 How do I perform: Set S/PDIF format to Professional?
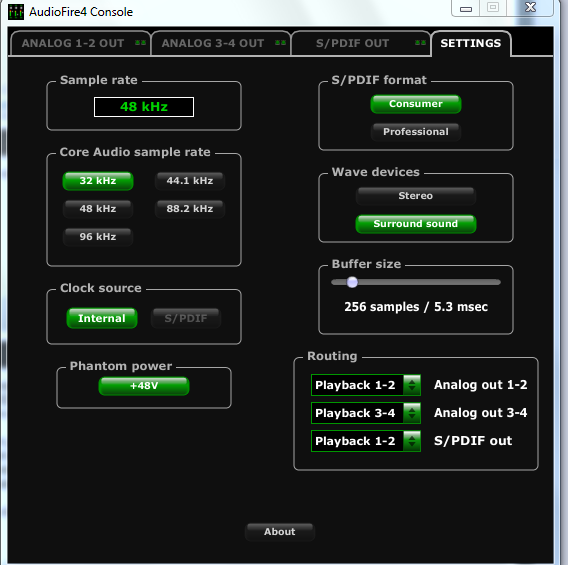[x=416, y=132]
